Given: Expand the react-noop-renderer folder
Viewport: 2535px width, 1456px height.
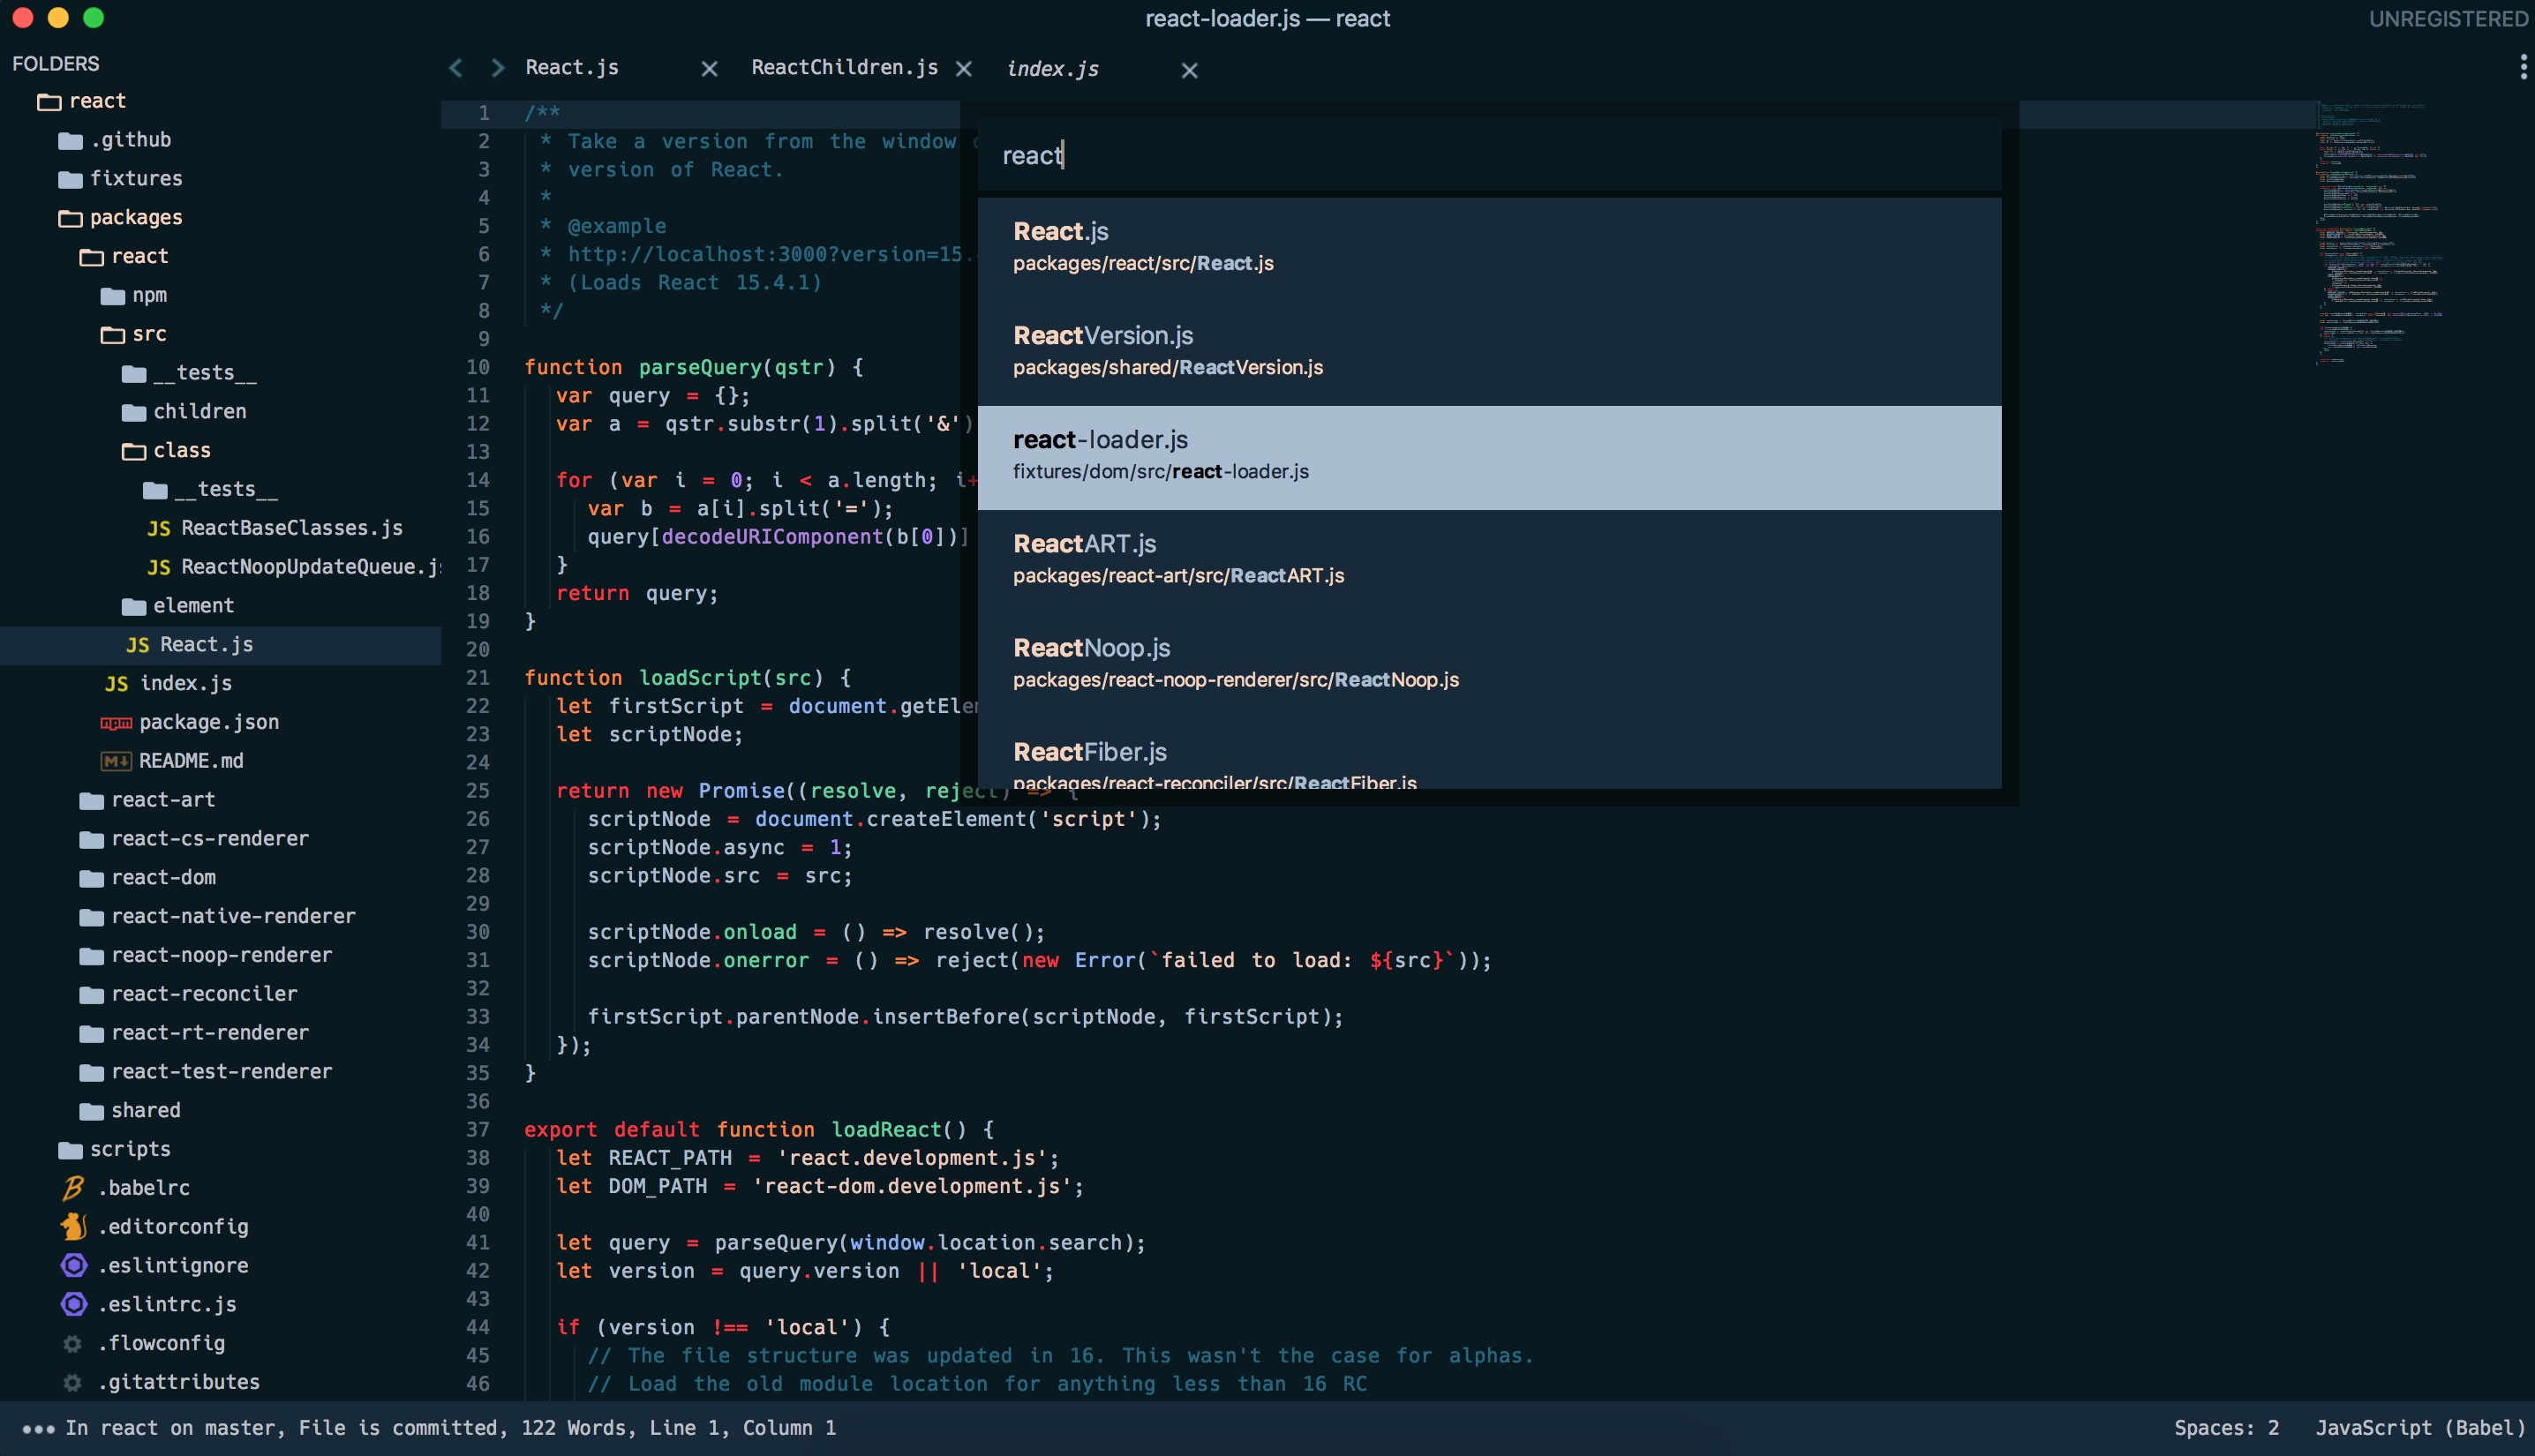Looking at the screenshot, I should (x=91, y=956).
